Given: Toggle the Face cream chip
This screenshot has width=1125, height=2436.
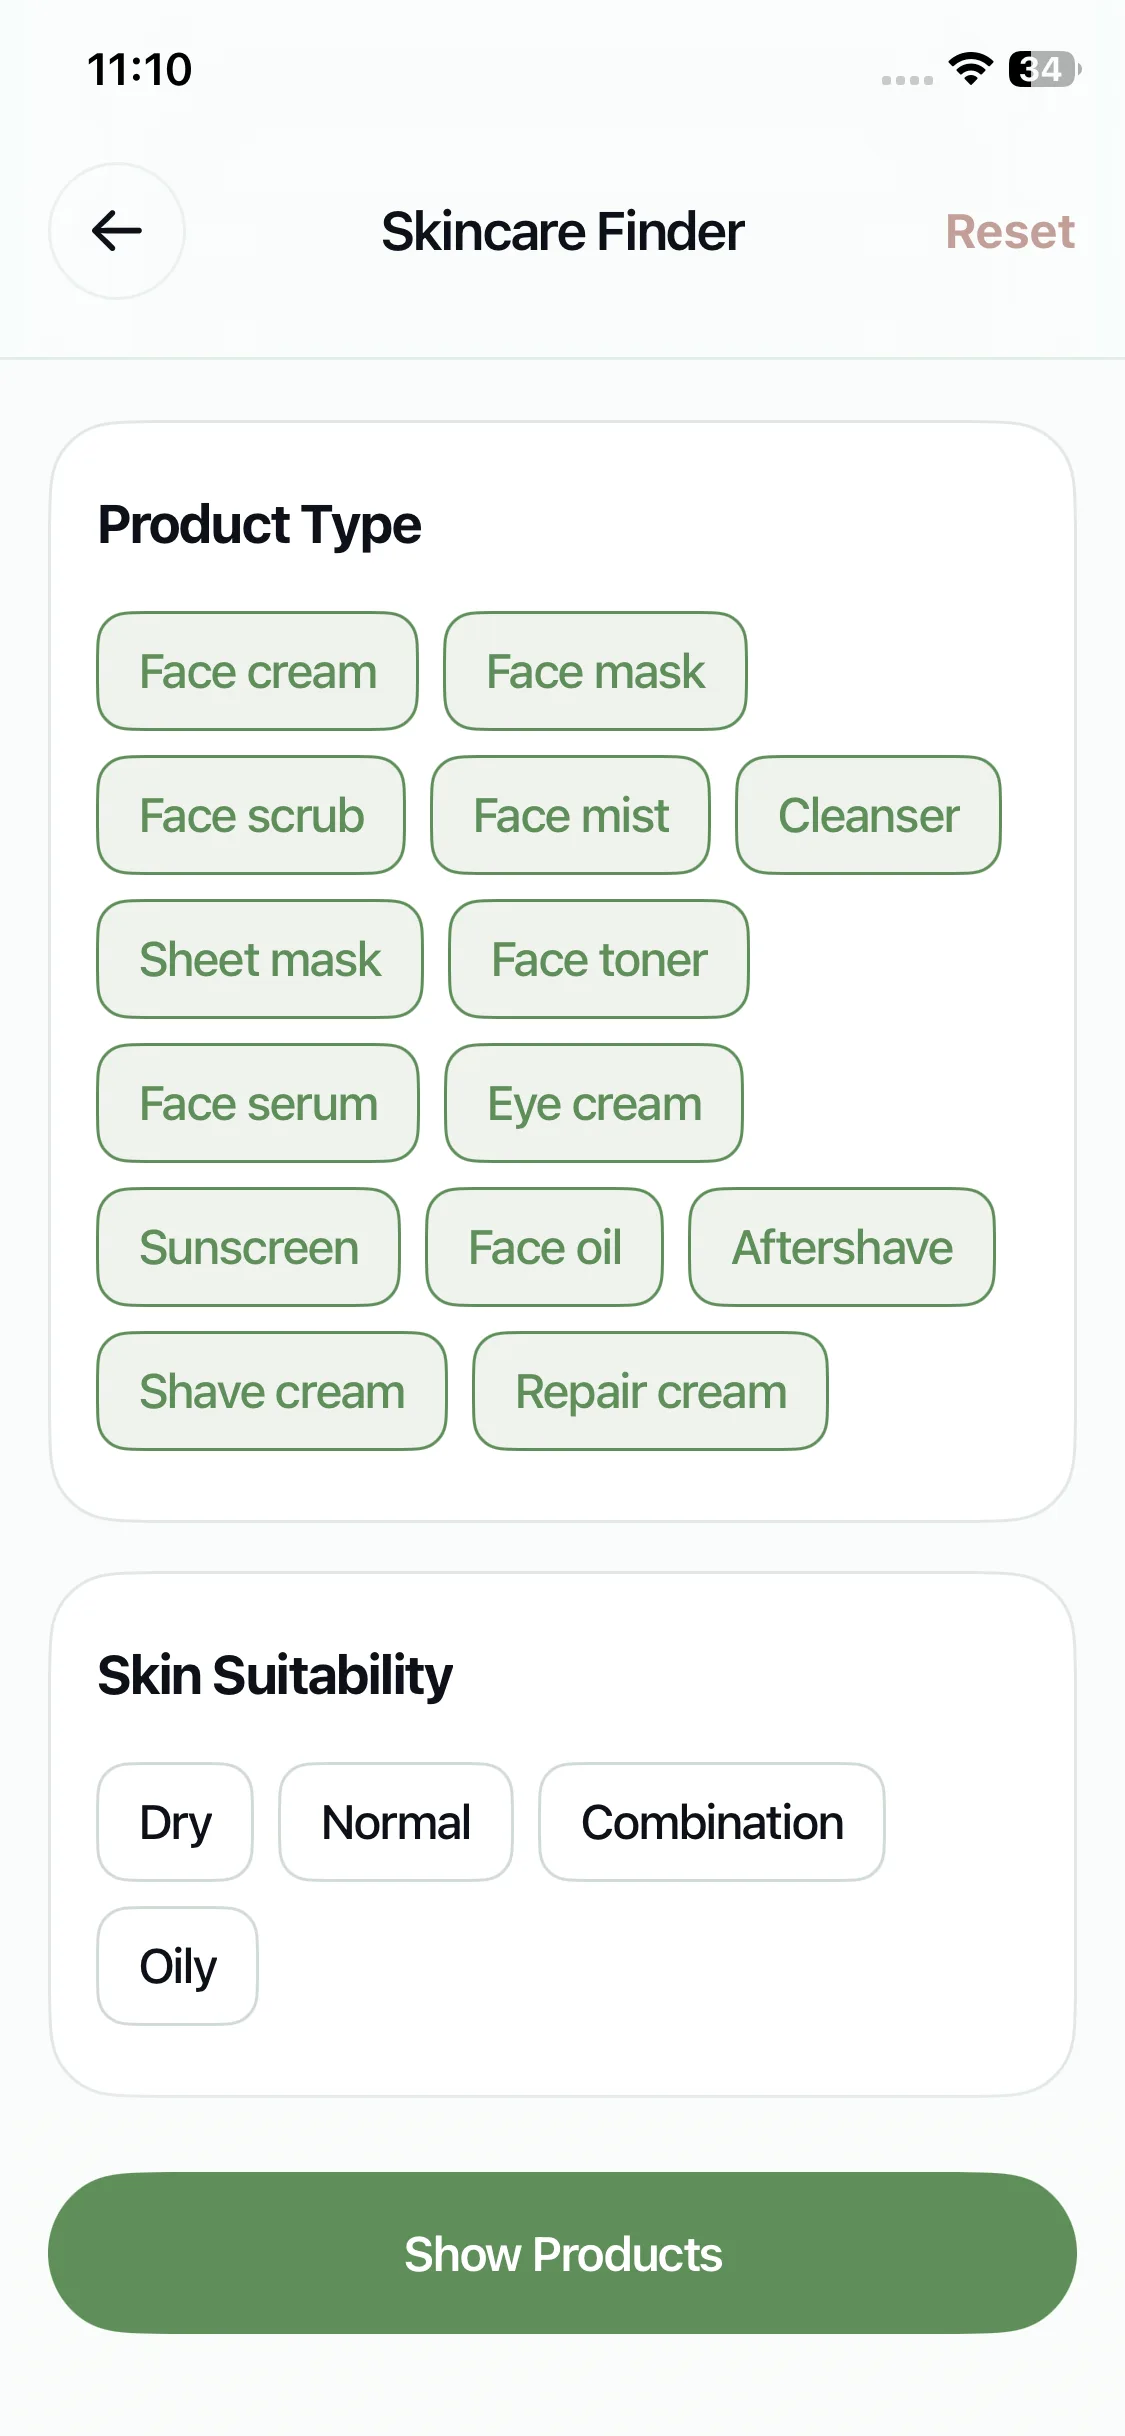Looking at the screenshot, I should (x=258, y=671).
